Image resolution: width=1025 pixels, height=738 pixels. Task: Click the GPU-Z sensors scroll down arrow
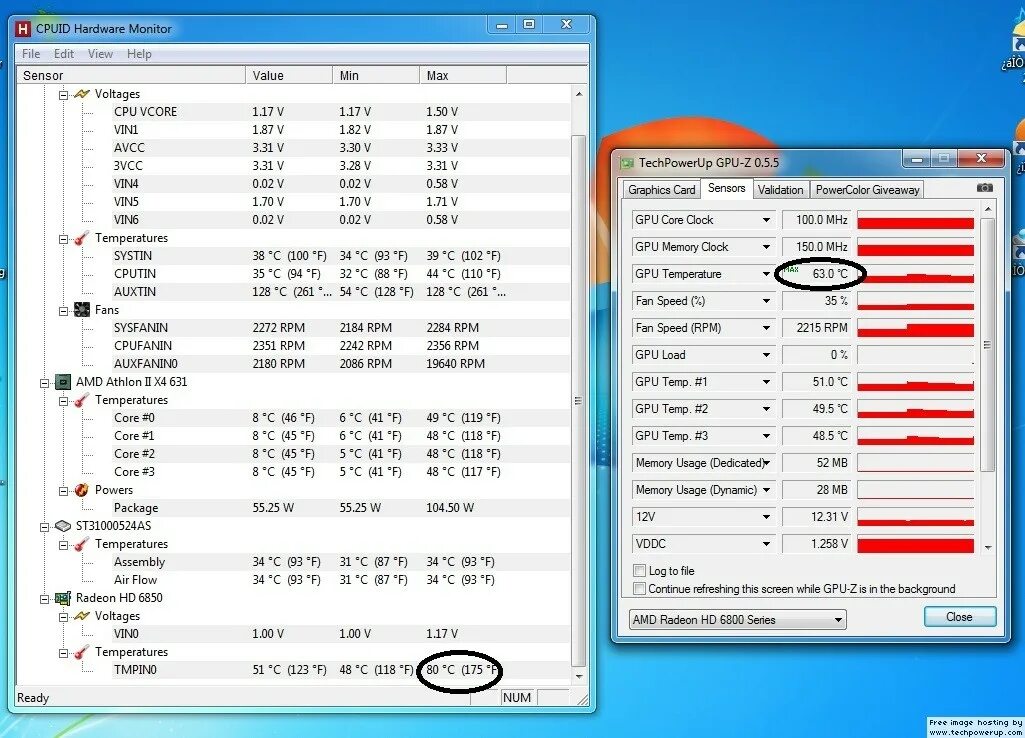(x=988, y=547)
